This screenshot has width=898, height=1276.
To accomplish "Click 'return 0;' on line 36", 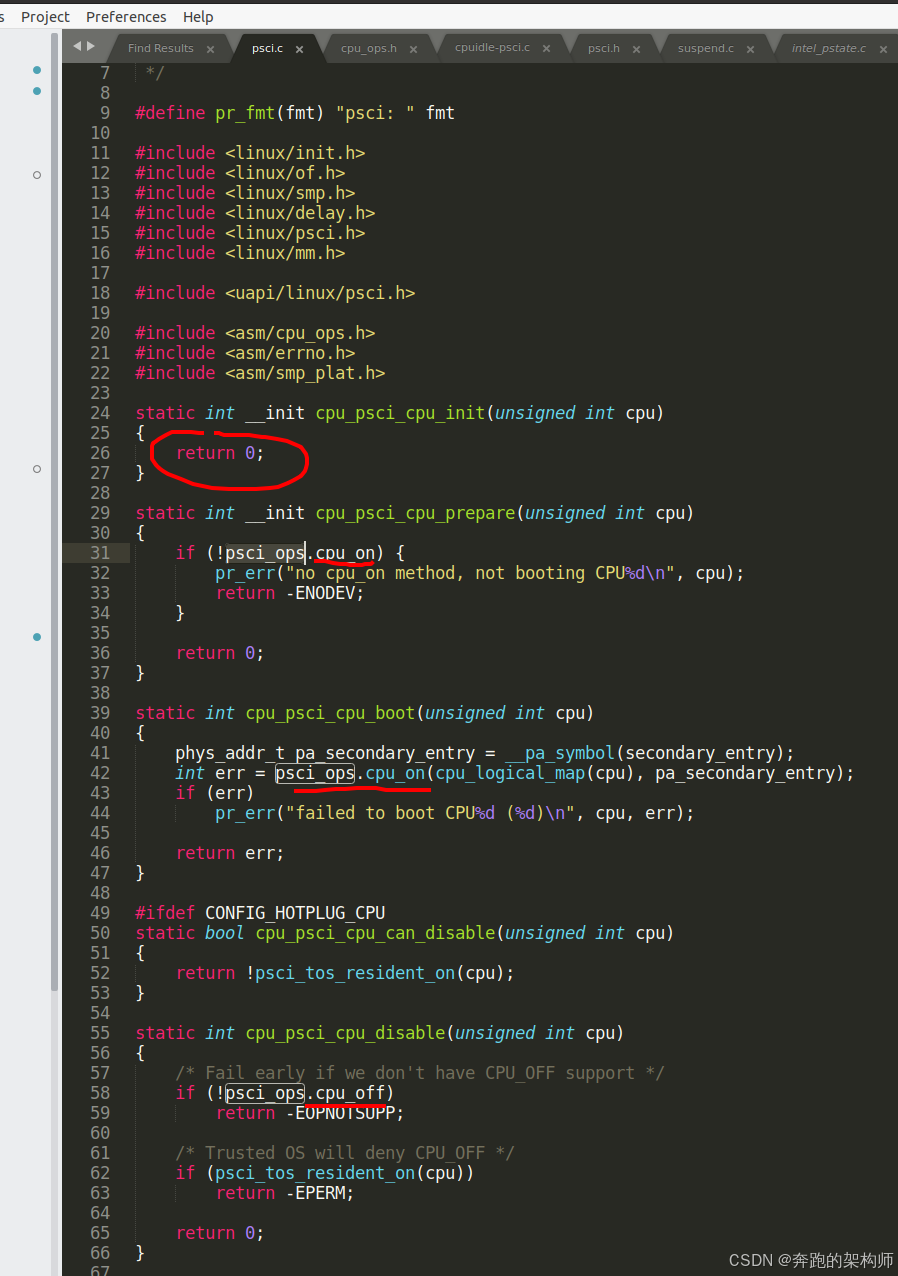I will (x=220, y=653).
